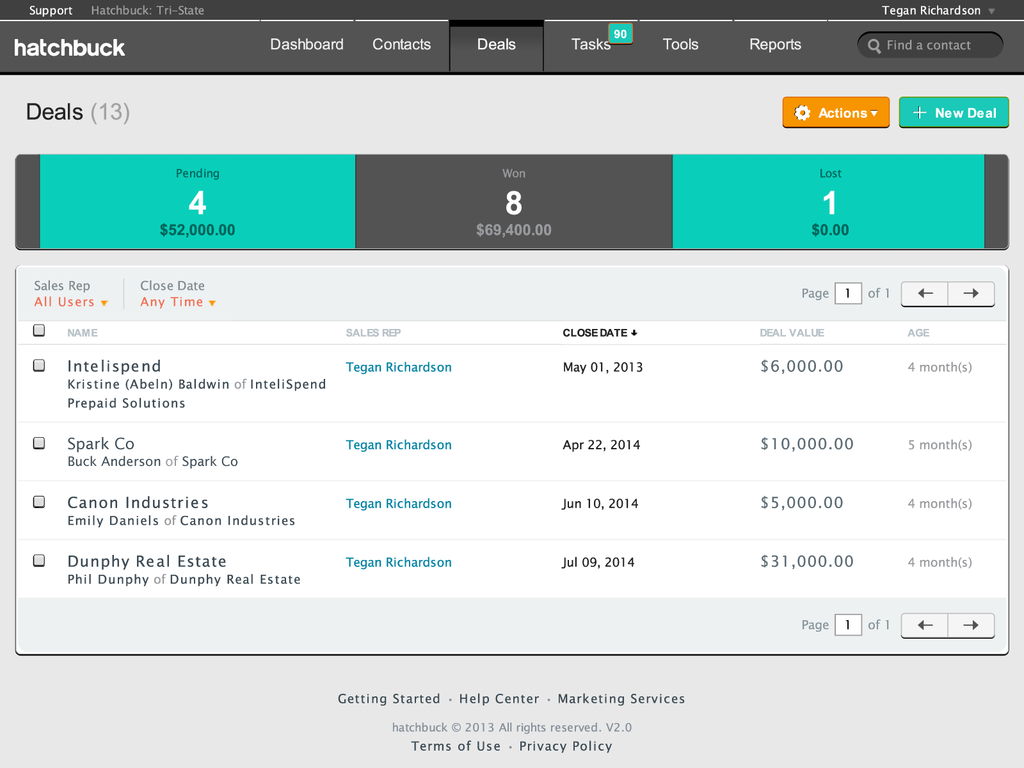1024x768 pixels.
Task: Select the Deals tab
Action: tap(496, 44)
